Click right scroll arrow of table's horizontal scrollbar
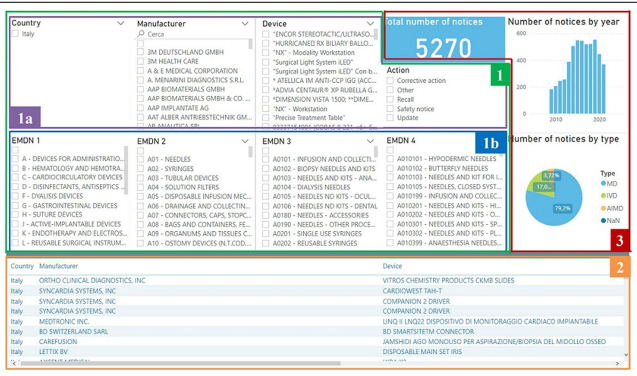Screen dimensions: 637x376 618,363
